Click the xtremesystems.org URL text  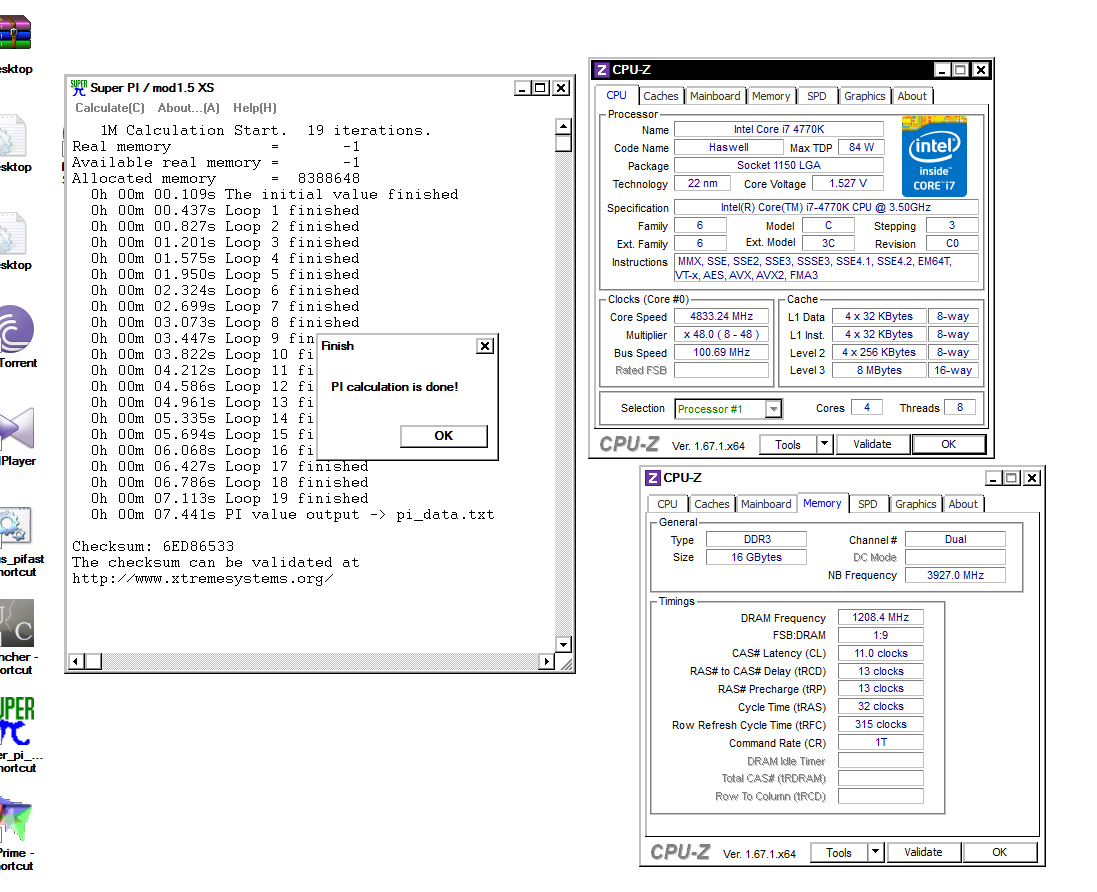coord(203,579)
